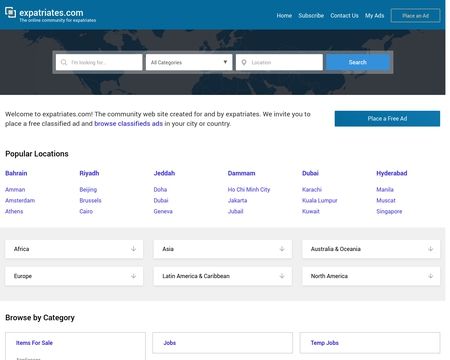Select the Kuwait location
450x360 pixels.
311,211
